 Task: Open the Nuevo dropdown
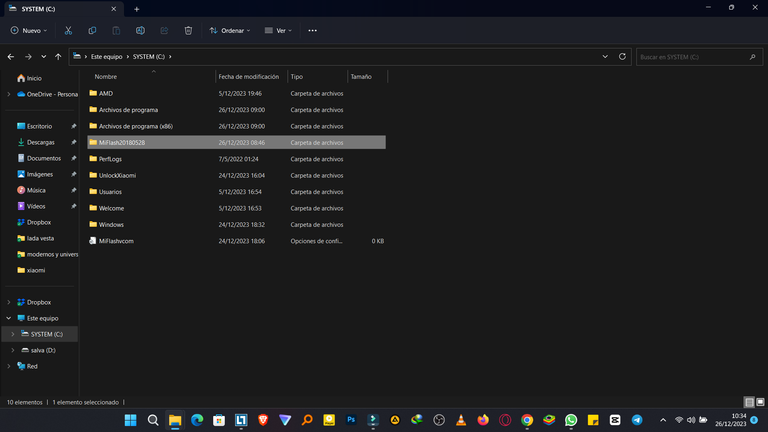(x=28, y=31)
